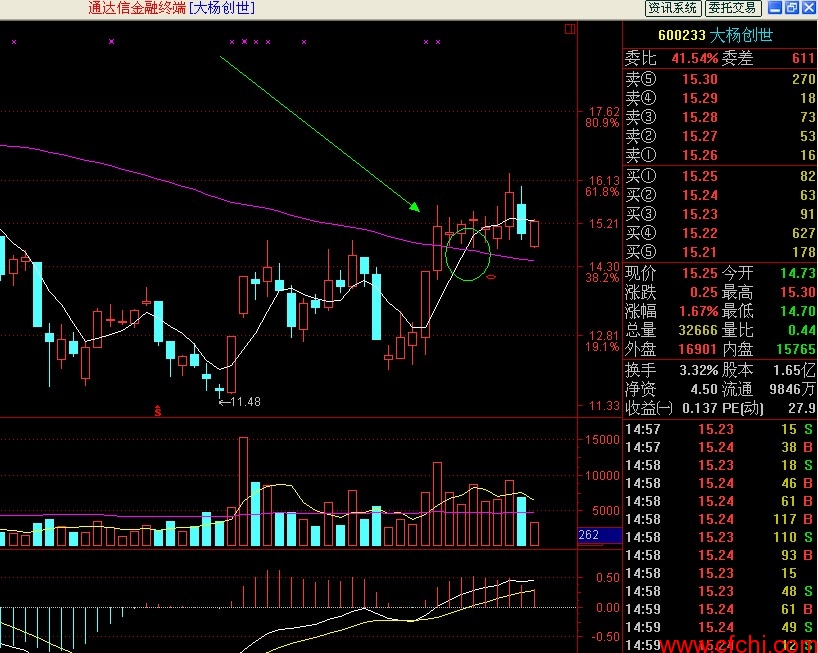Select the 委差 611 value
Image resolution: width=818 pixels, height=653 pixels.
tap(803, 58)
